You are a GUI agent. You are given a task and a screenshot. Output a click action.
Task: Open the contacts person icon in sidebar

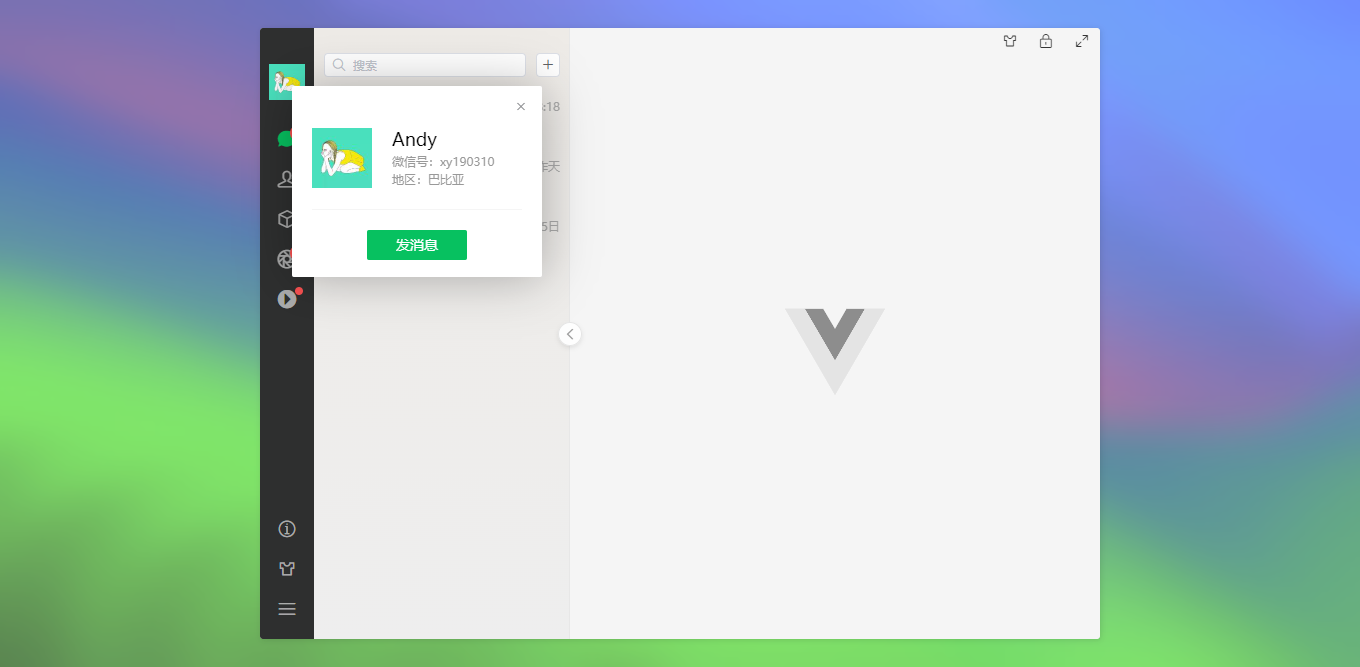285,179
